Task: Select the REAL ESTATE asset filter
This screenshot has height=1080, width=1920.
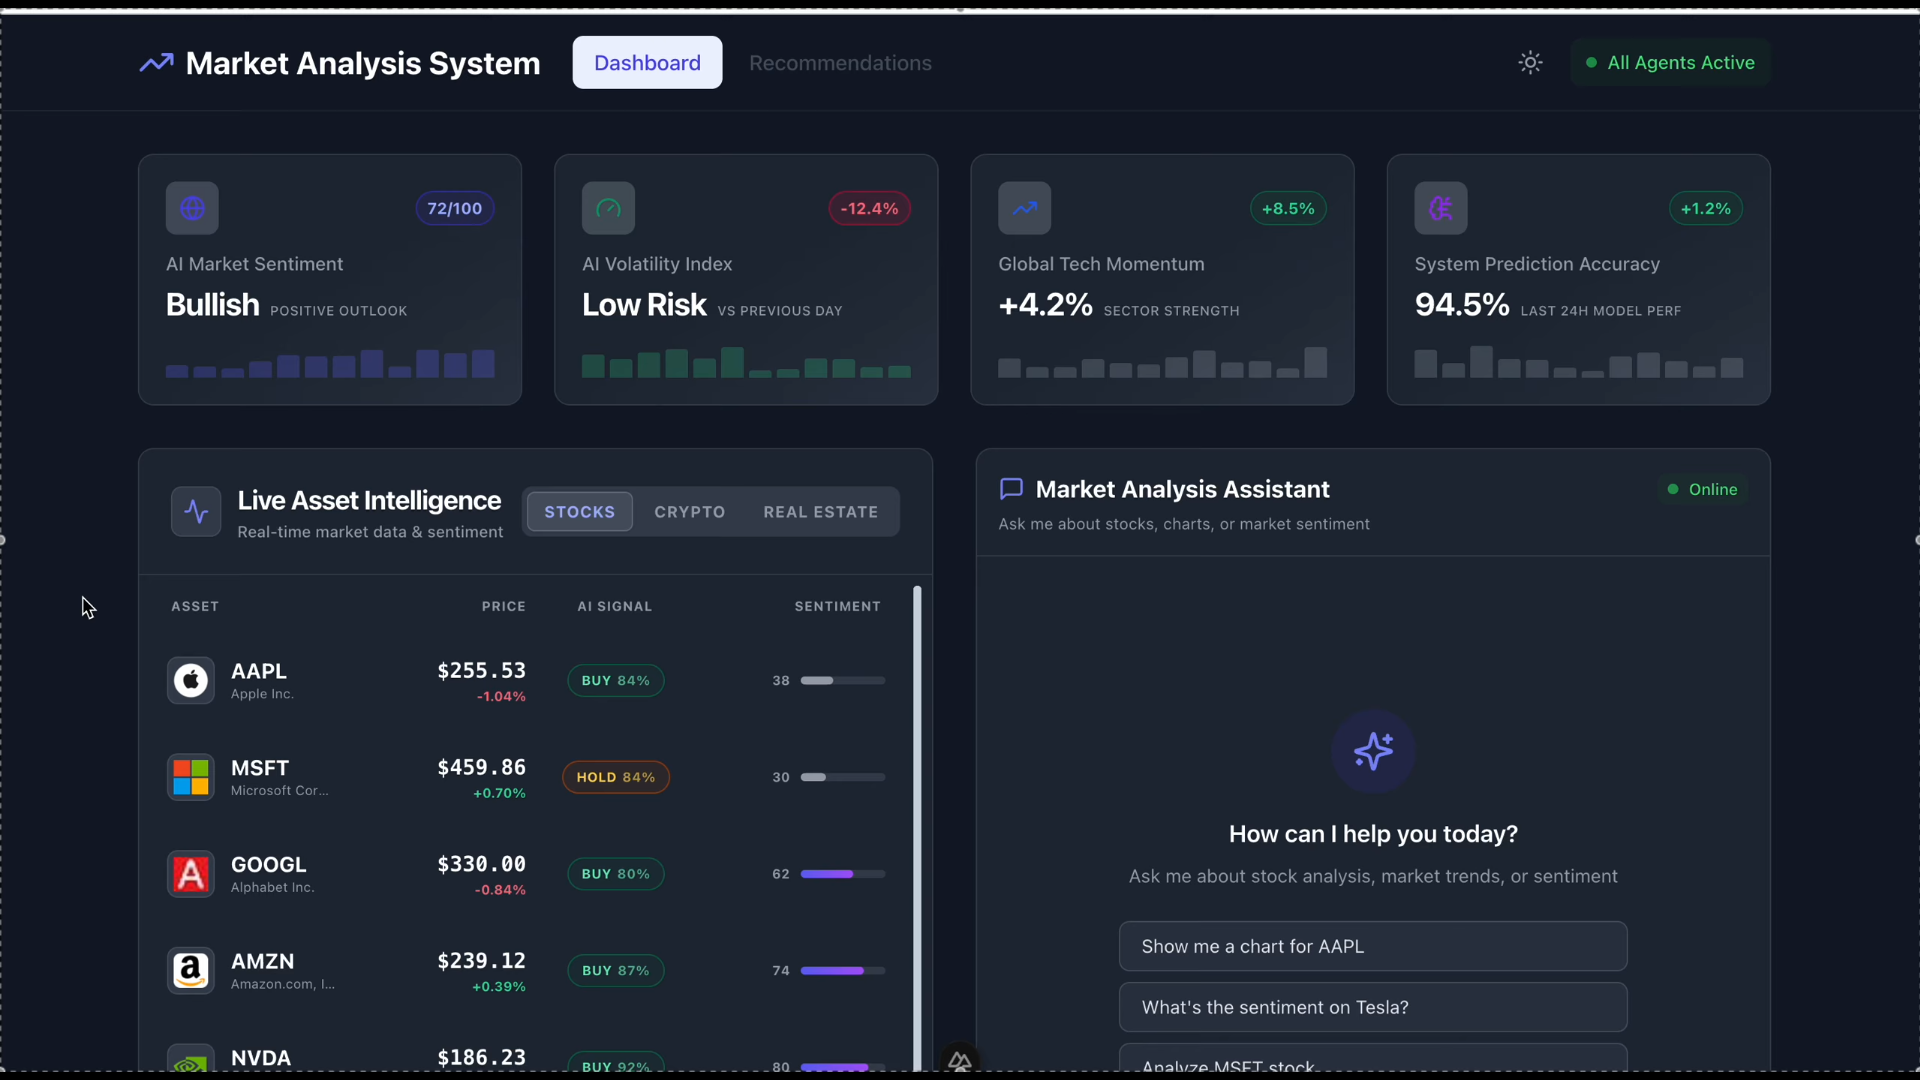Action: (x=820, y=512)
